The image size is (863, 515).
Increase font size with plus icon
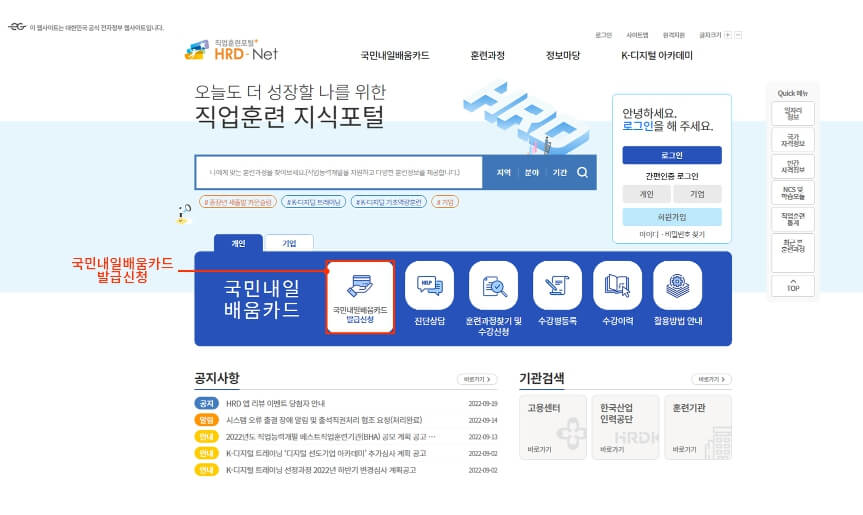pyautogui.click(x=728, y=35)
